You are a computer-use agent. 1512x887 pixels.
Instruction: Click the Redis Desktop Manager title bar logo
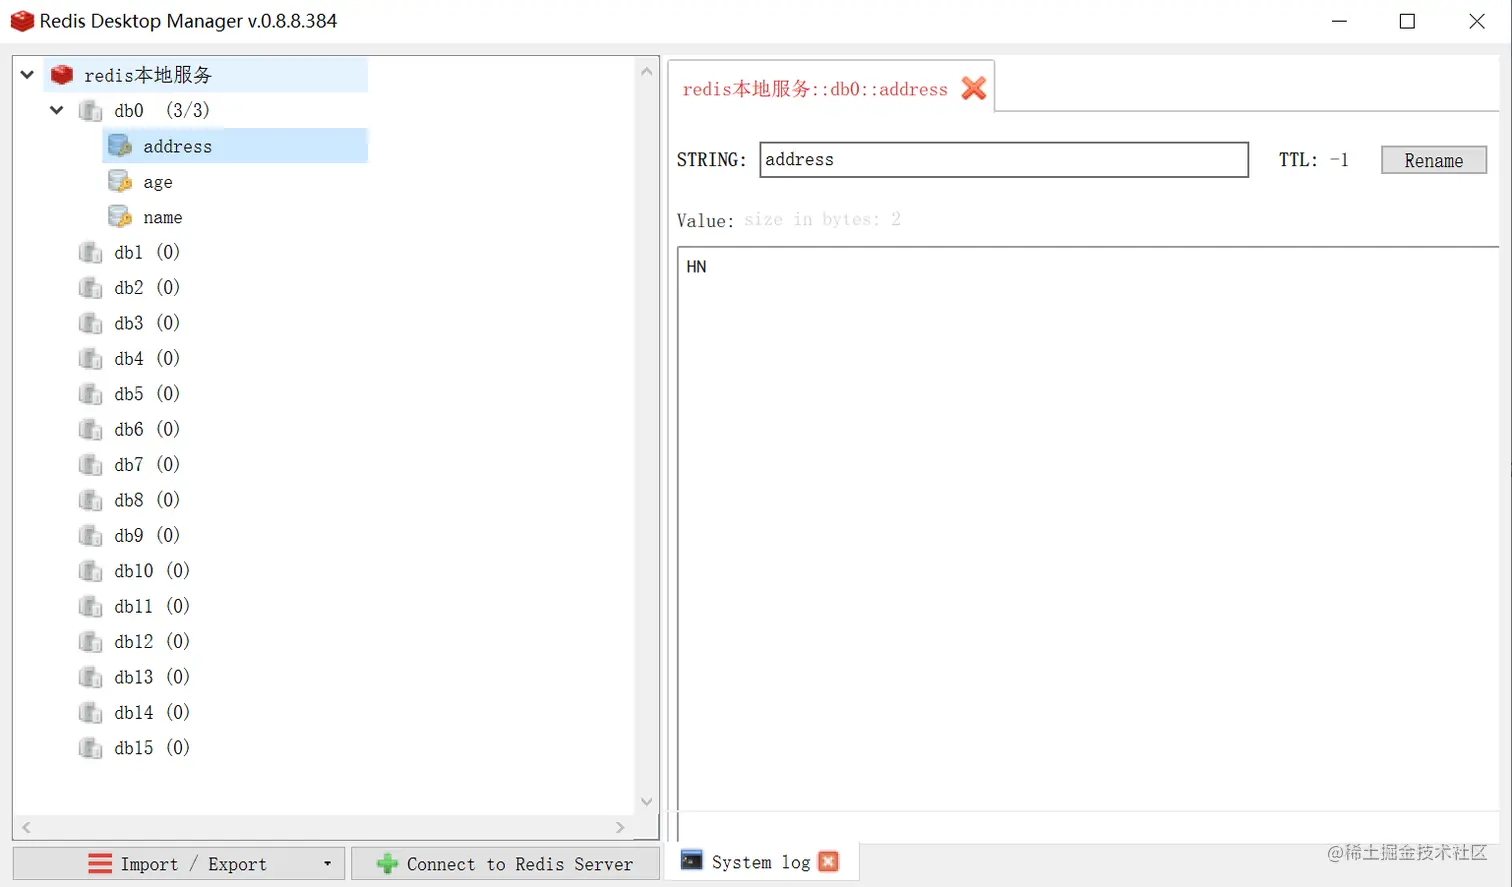point(21,21)
